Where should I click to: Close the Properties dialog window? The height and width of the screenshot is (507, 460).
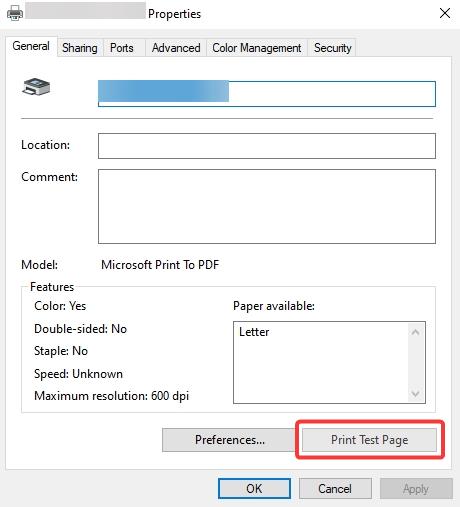point(445,13)
